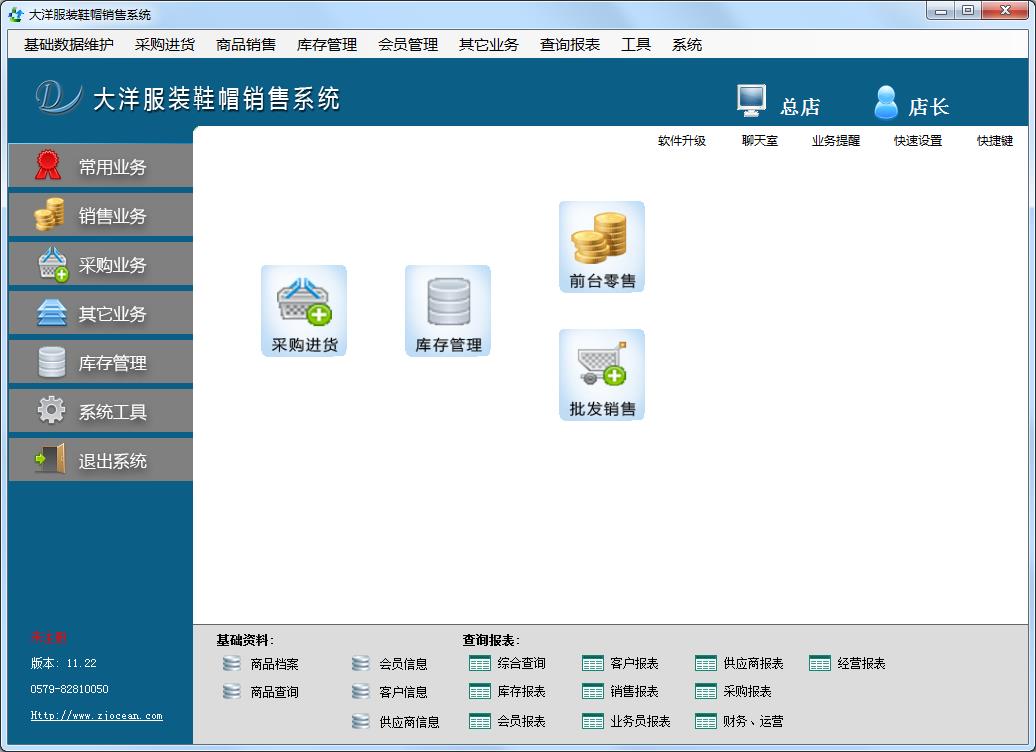Open the 采购报表 report
The width and height of the screenshot is (1036, 752).
click(733, 691)
